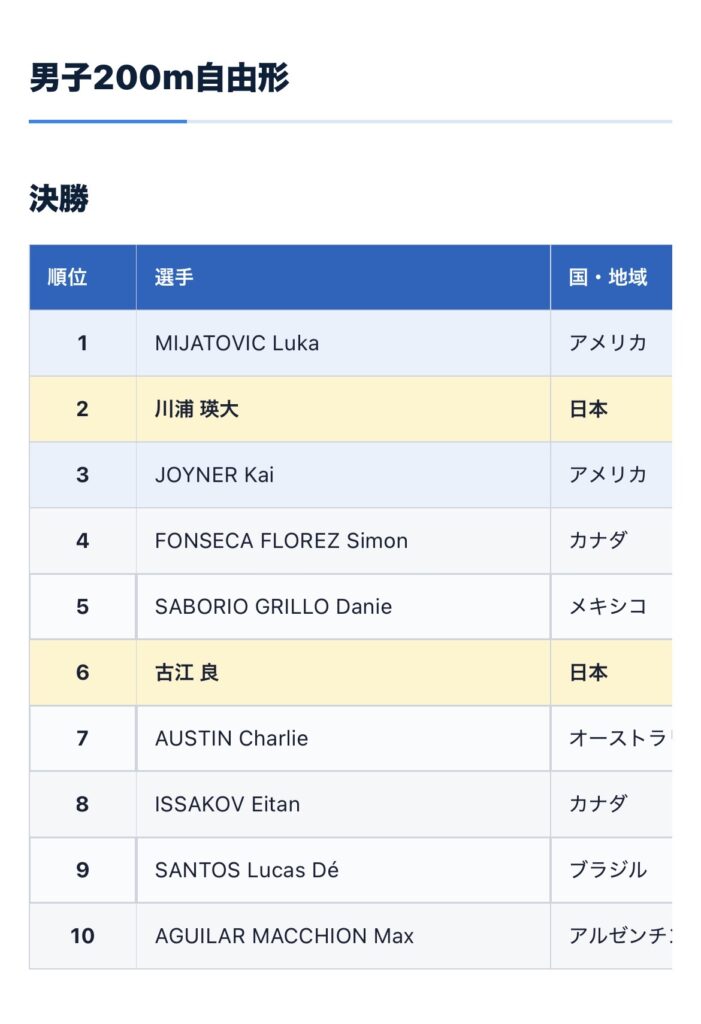Screen dimensions: 701x1024
Task: Select the 国・地域 column header
Action: point(611,277)
